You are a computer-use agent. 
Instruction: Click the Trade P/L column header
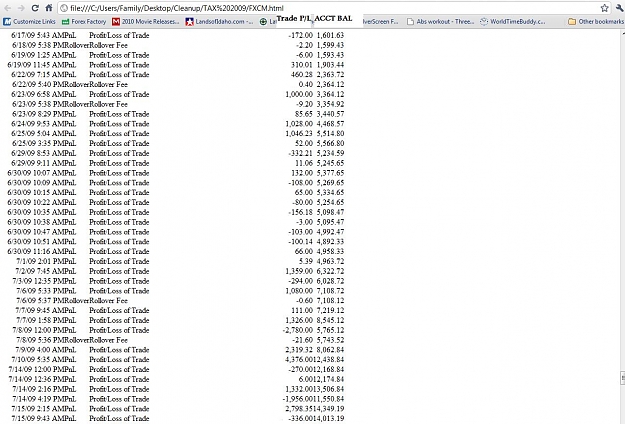(x=294, y=18)
